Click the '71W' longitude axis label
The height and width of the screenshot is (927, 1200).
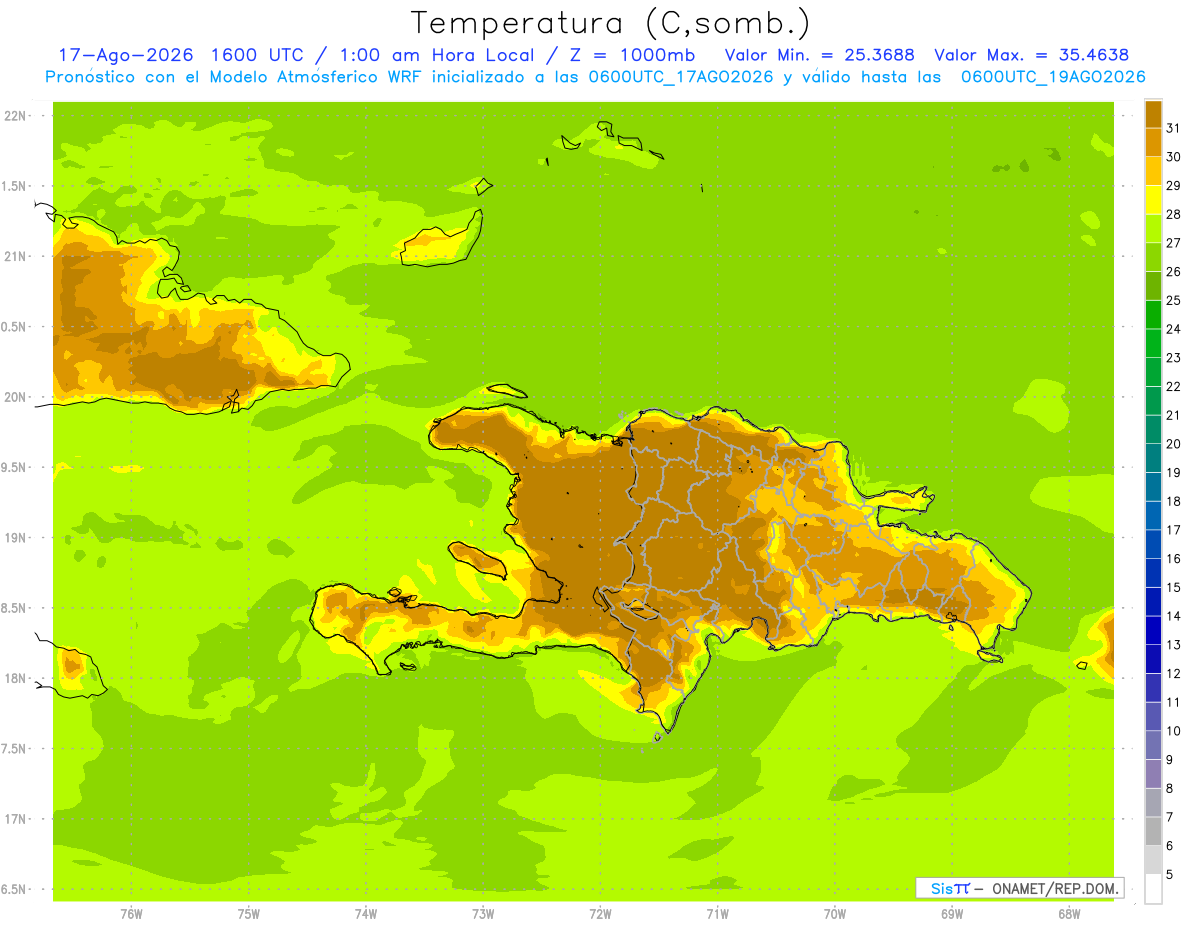click(x=717, y=914)
